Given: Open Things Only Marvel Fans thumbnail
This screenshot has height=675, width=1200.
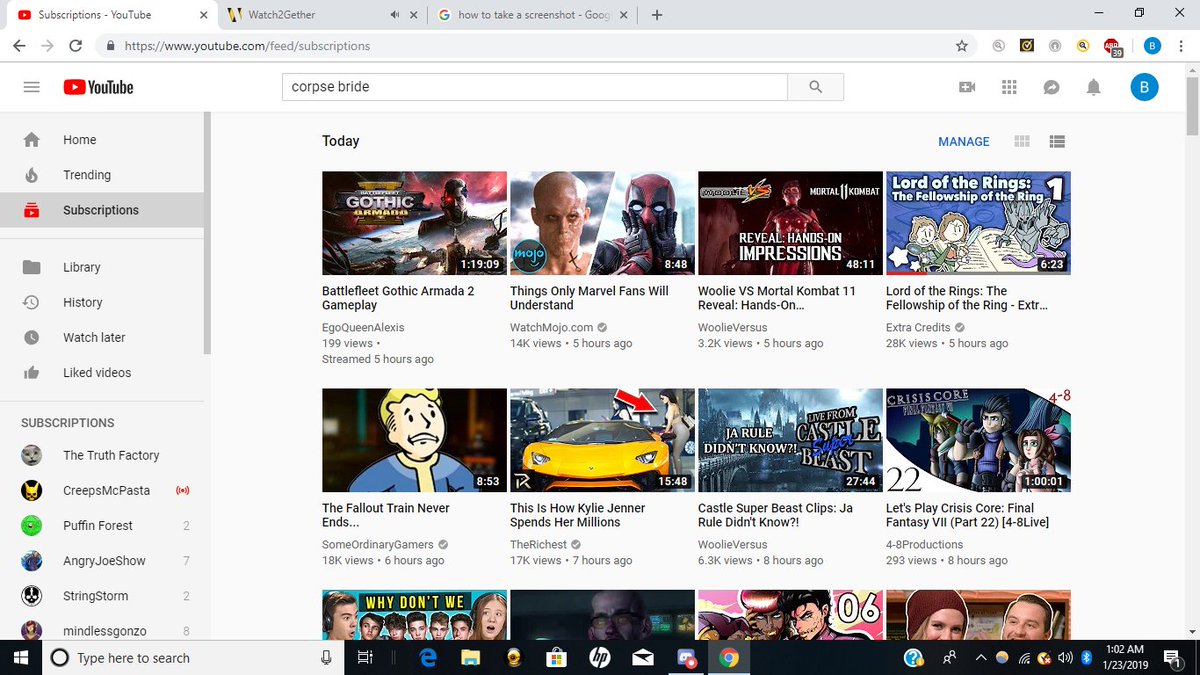Looking at the screenshot, I should click(602, 223).
